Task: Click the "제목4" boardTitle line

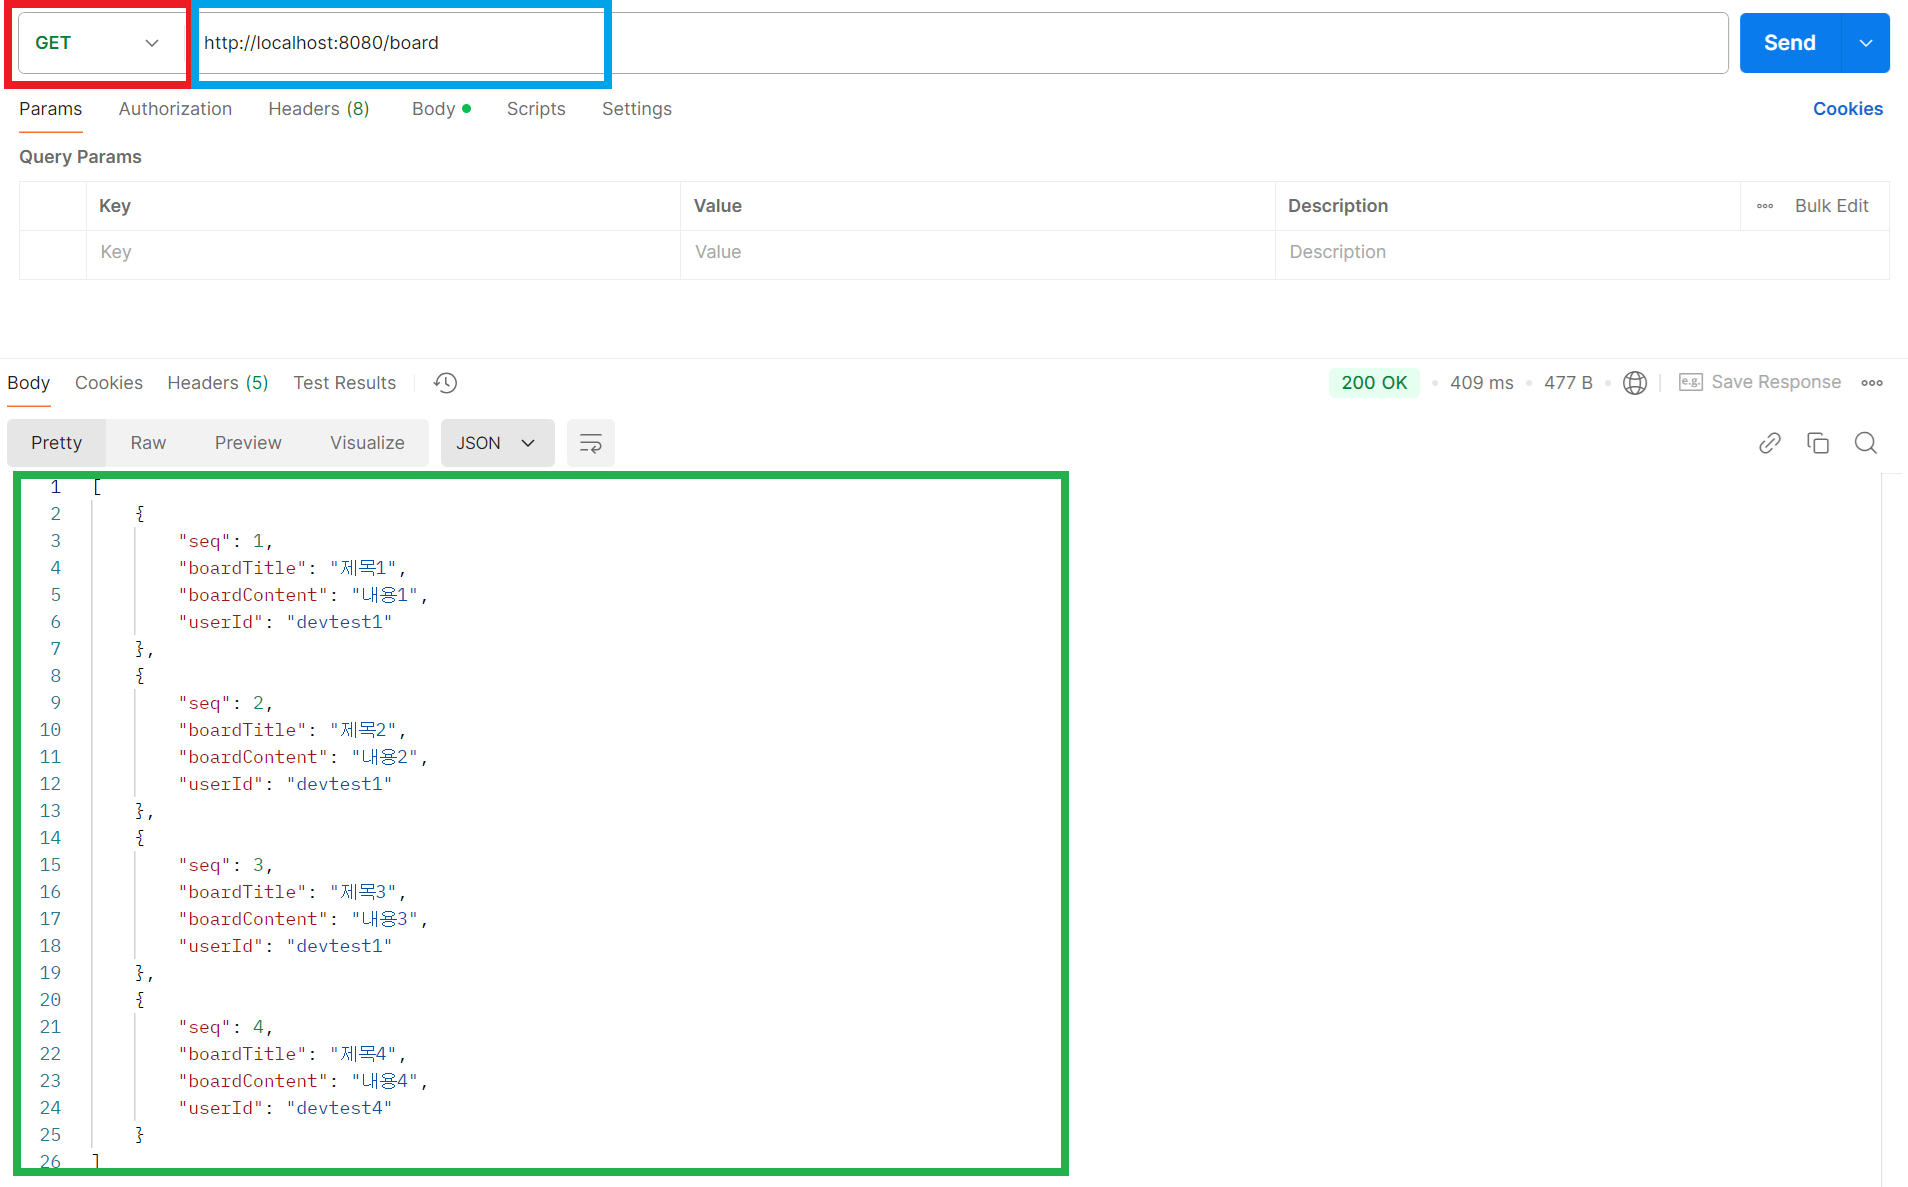Action: coord(292,1054)
